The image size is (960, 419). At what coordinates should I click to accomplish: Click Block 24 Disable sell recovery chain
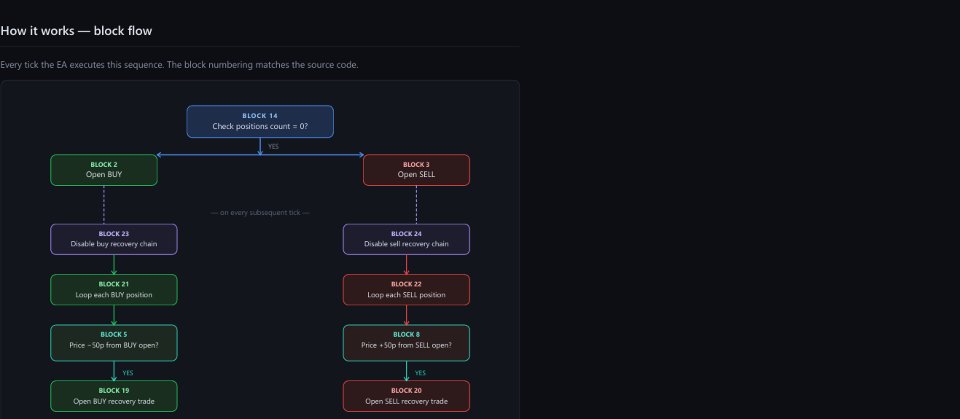pyautogui.click(x=407, y=239)
